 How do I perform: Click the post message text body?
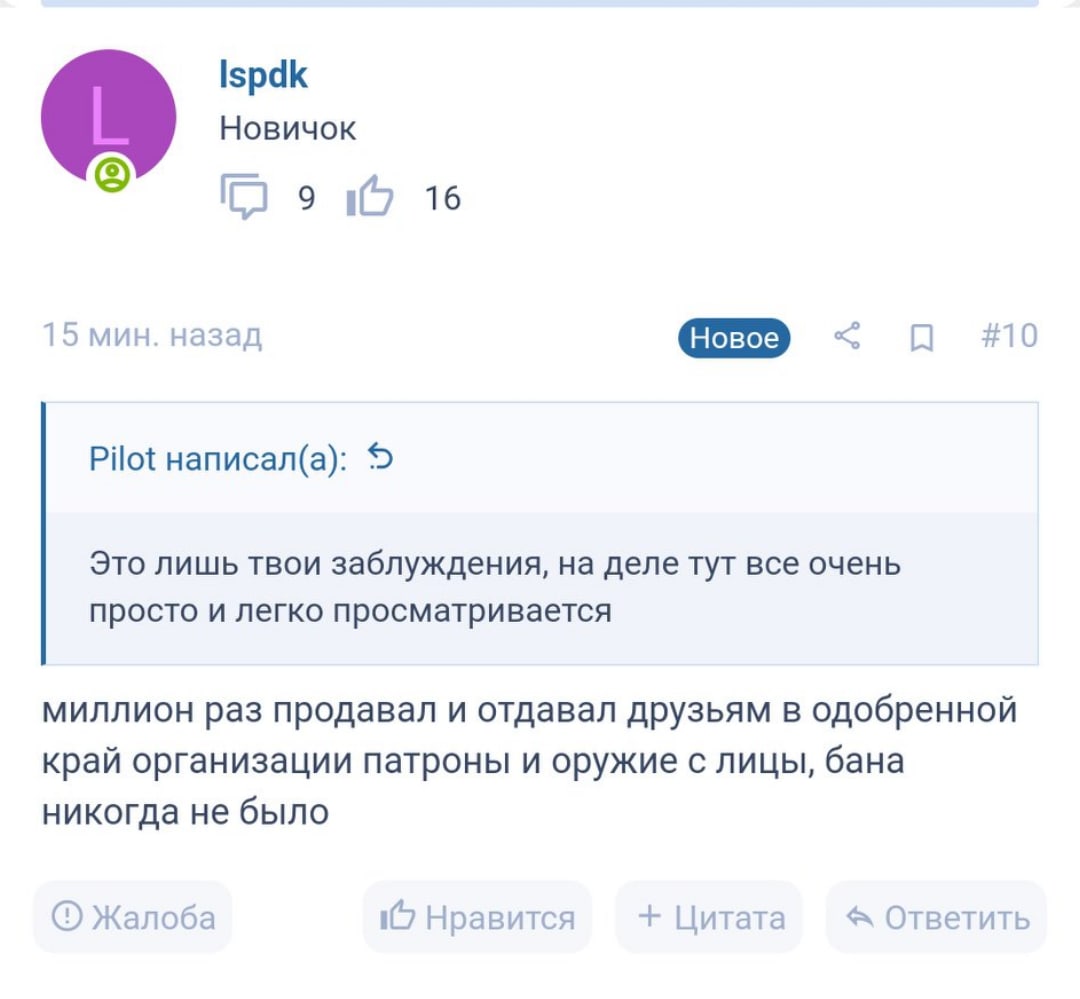point(530,762)
